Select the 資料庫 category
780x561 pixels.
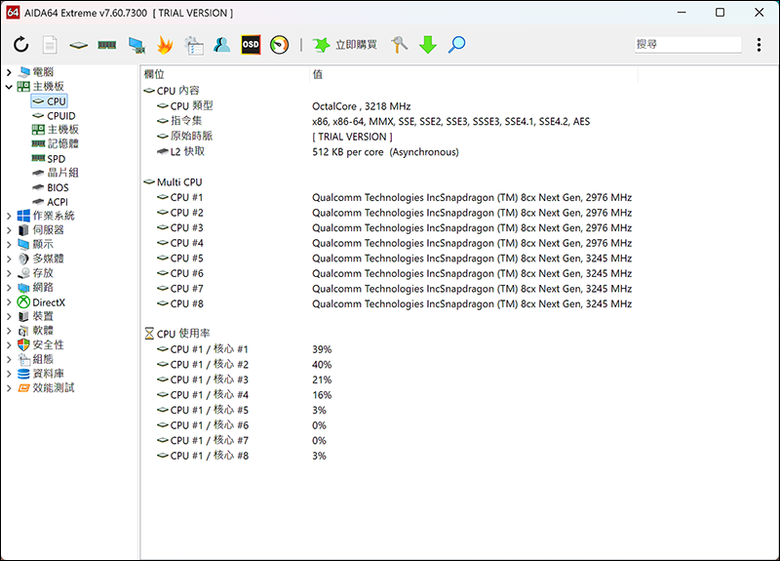pos(40,374)
